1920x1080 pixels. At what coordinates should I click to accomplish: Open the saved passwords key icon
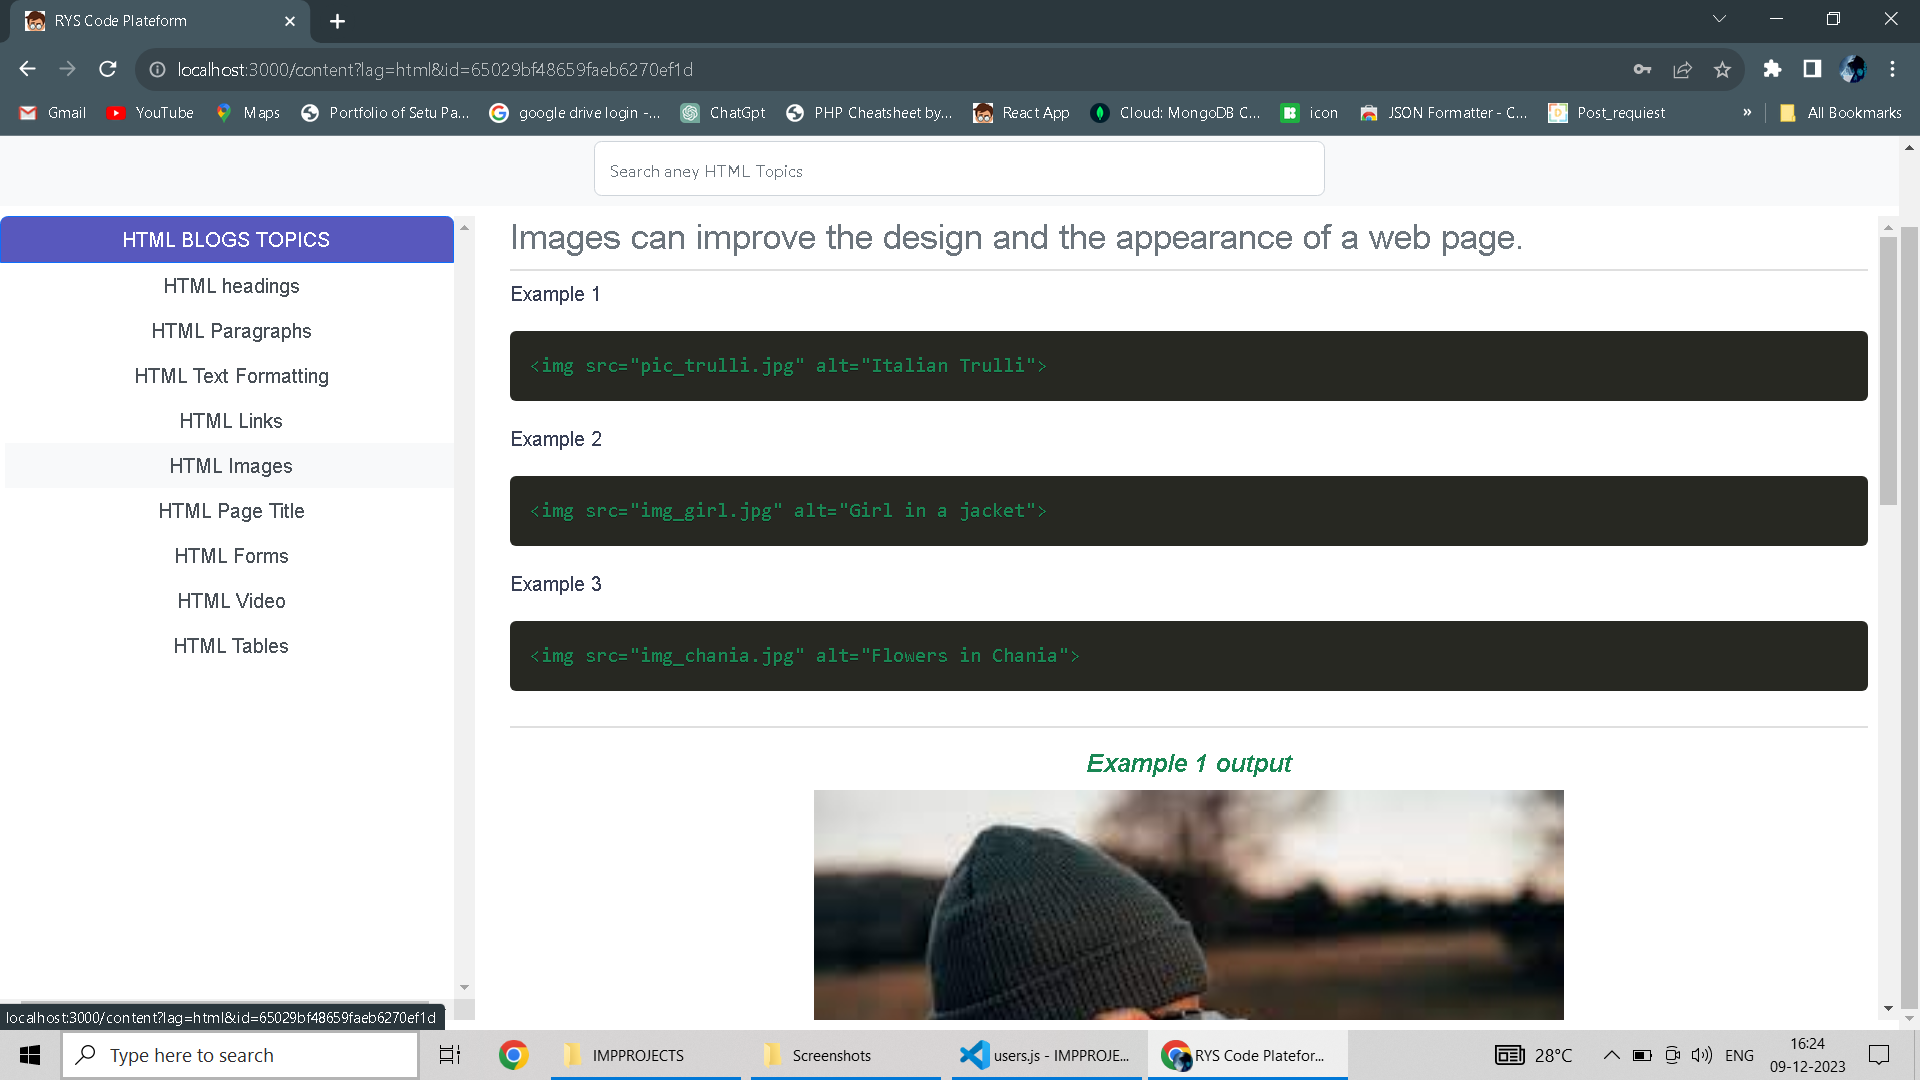[x=1642, y=69]
